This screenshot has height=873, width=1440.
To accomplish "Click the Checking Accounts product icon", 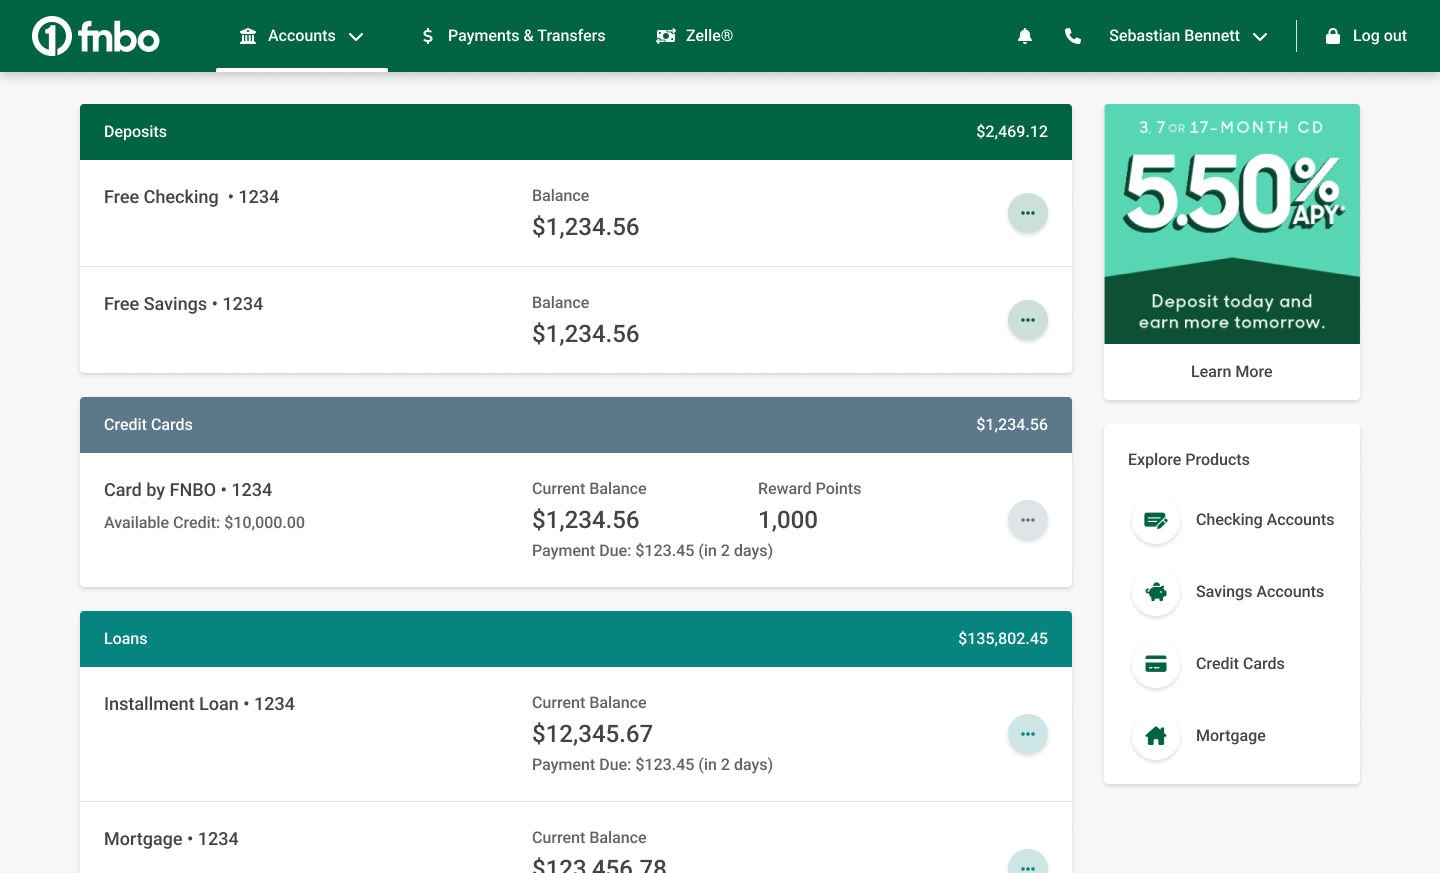I will (1156, 520).
